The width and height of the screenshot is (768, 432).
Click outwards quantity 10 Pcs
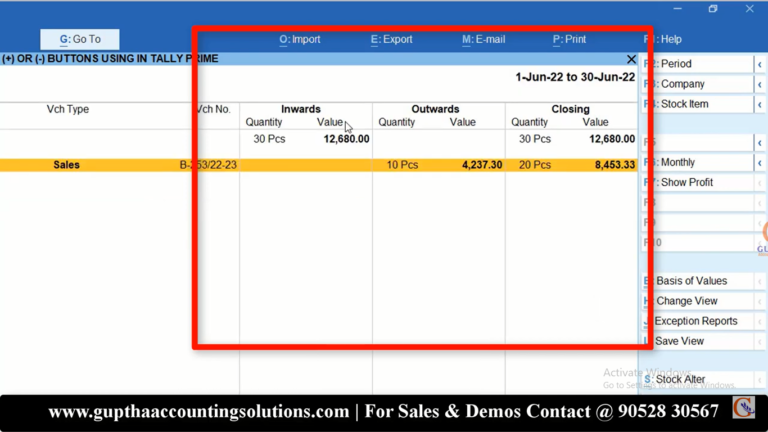click(402, 165)
